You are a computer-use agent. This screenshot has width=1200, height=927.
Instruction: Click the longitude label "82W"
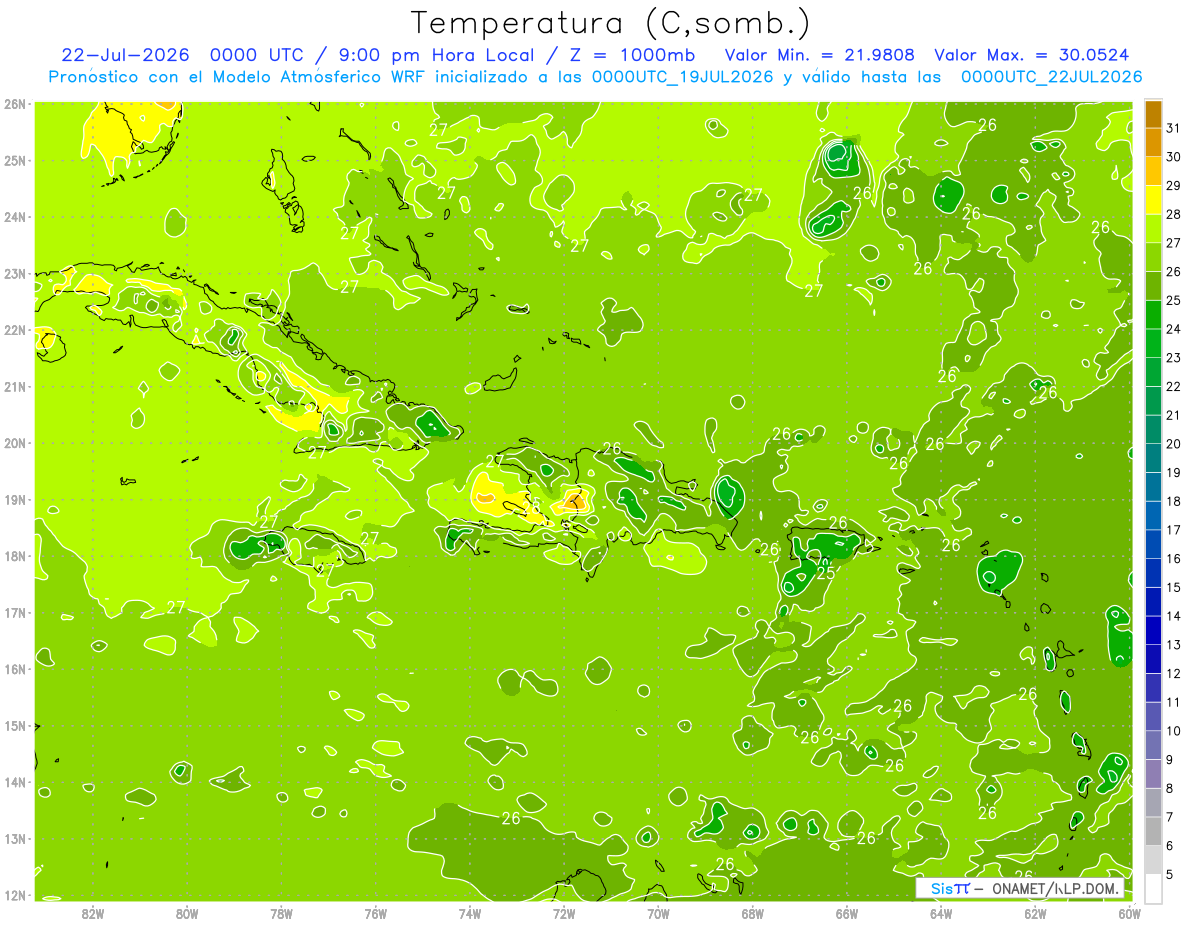click(93, 913)
